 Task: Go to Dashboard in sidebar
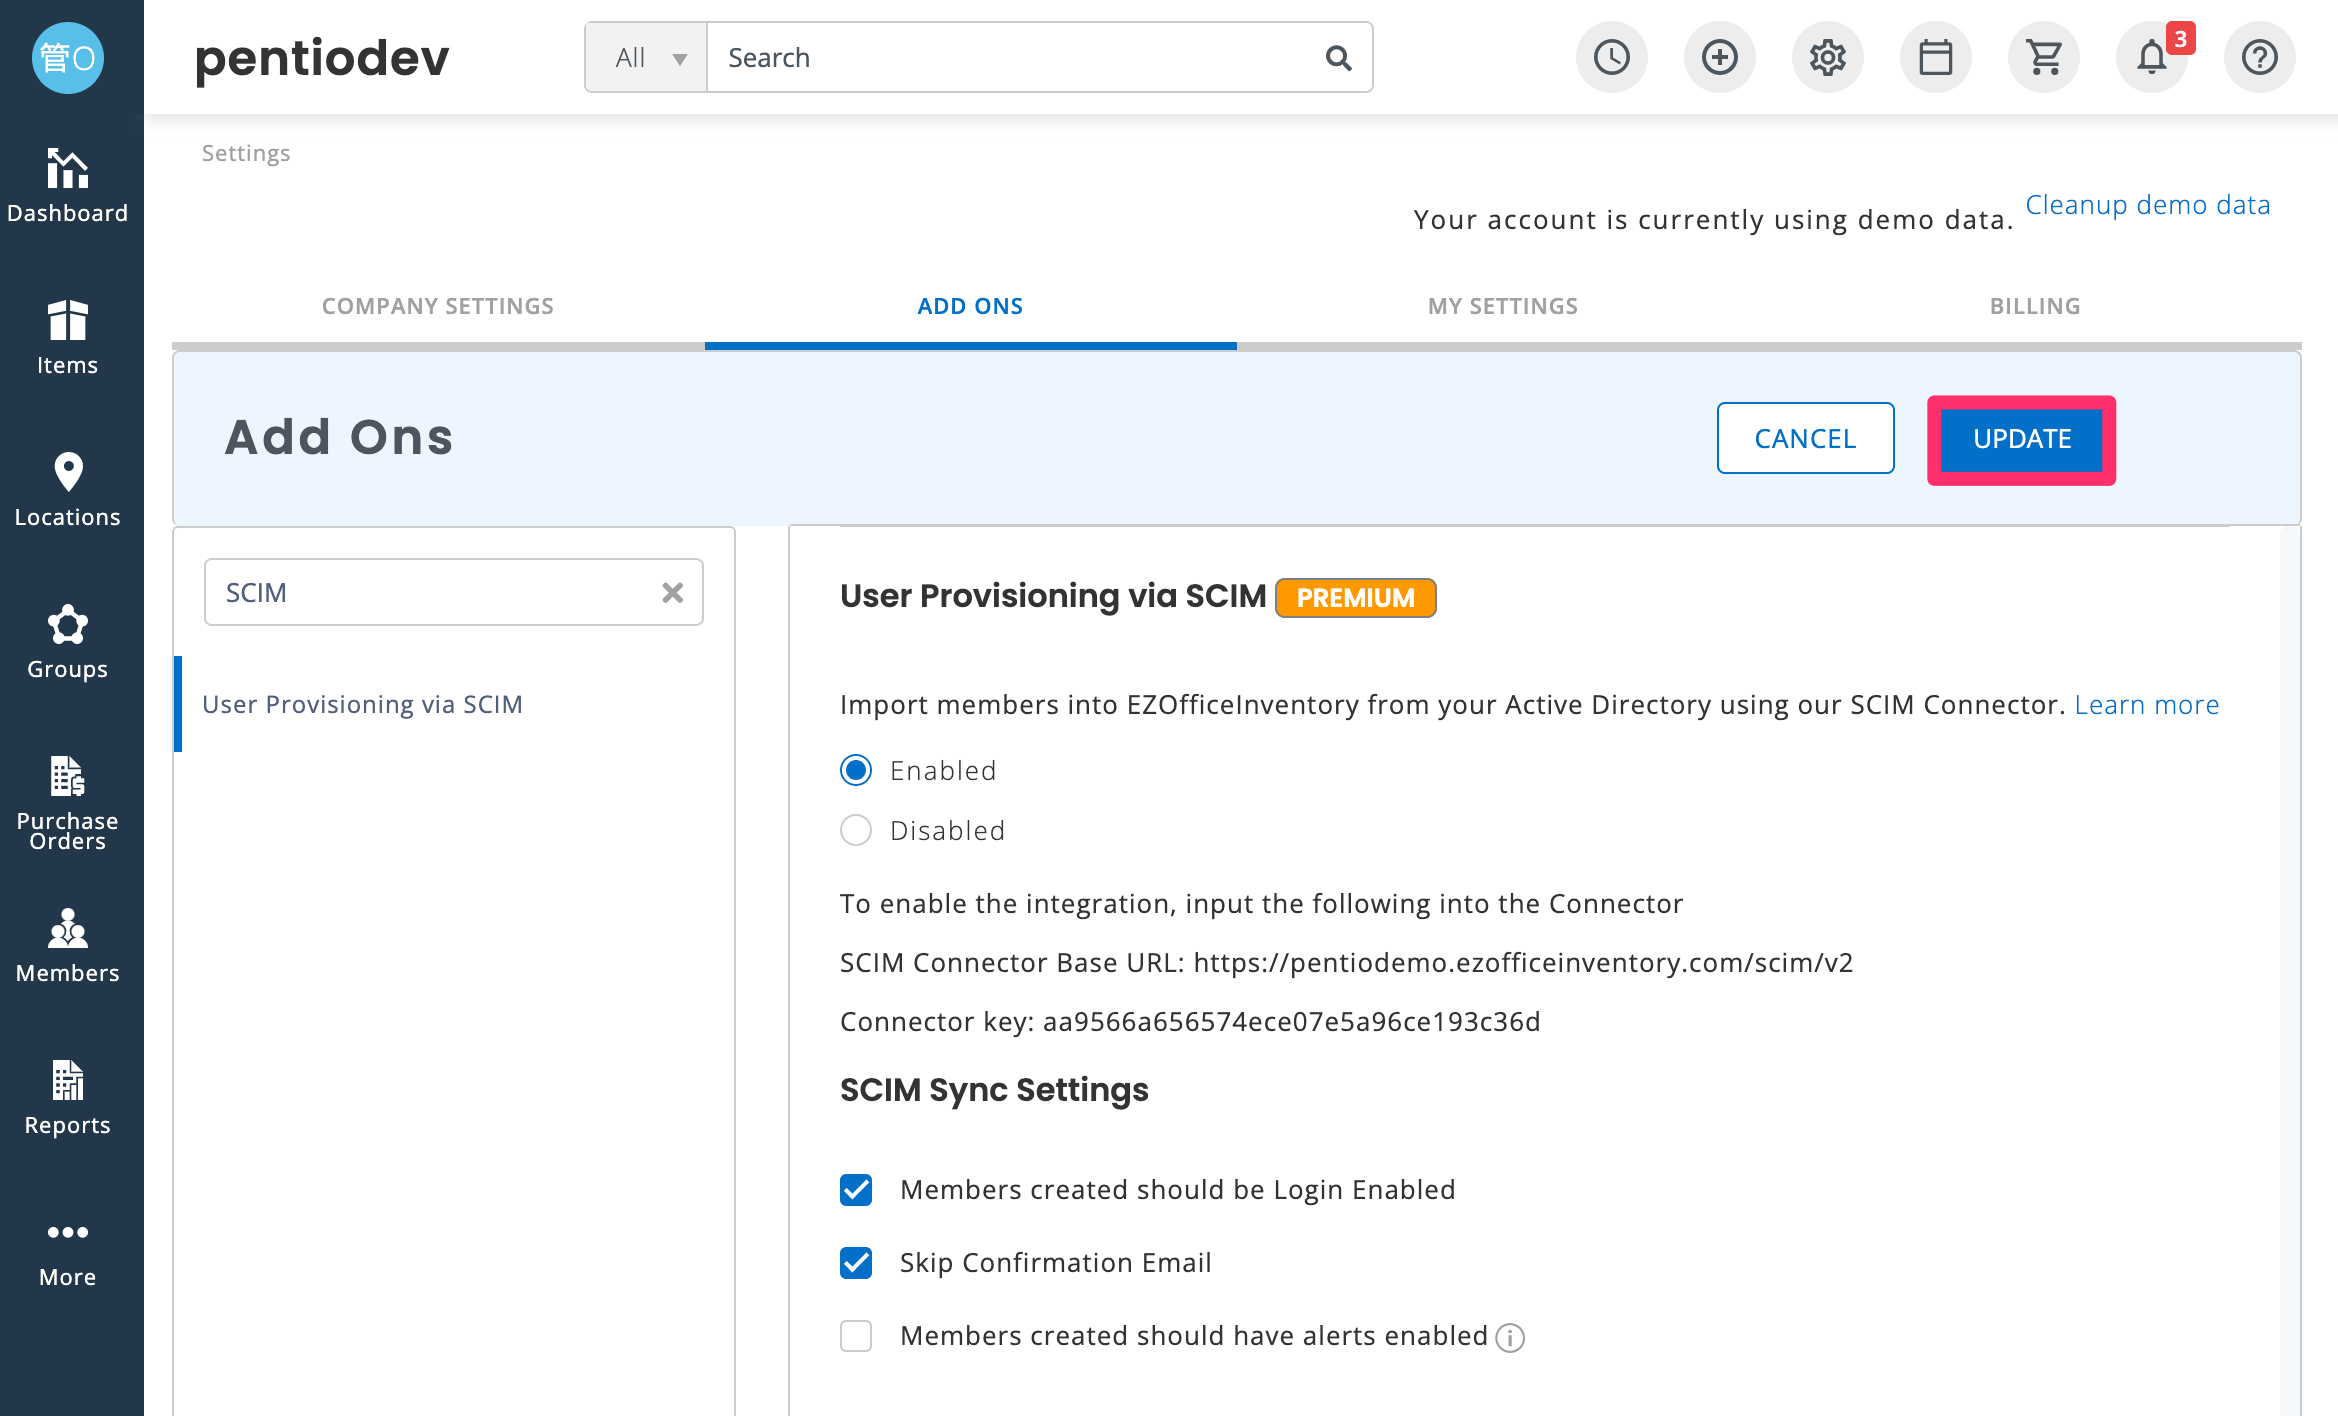click(x=68, y=186)
